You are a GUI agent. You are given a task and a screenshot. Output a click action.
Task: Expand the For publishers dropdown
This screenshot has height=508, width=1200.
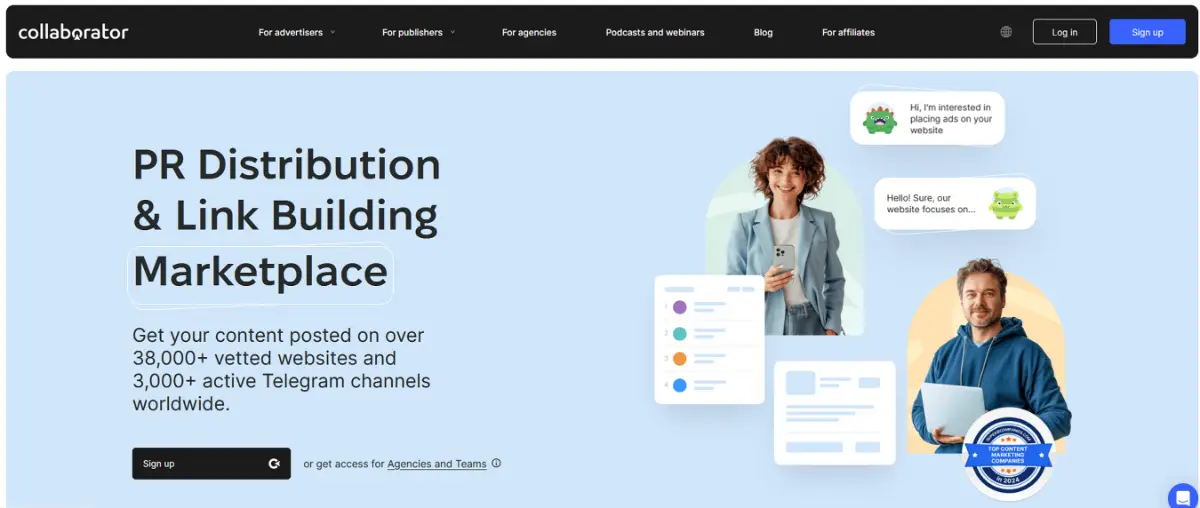[x=418, y=32]
